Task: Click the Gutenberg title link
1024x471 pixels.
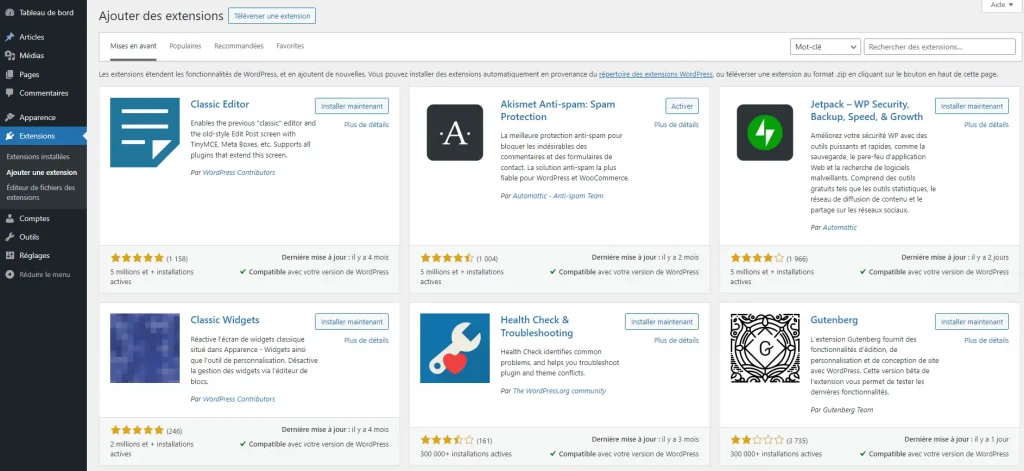Action: (834, 320)
